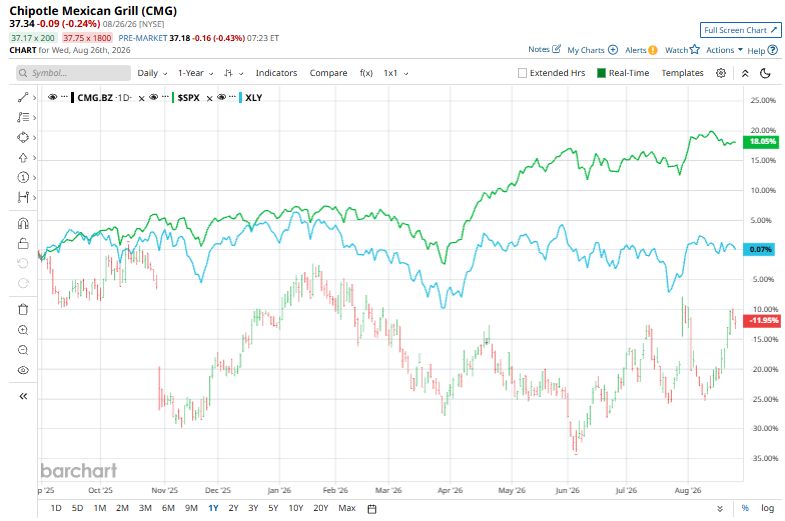Open CMG.BZ series options ellipsis
Screen dimensions: 785x521
(x=64, y=97)
